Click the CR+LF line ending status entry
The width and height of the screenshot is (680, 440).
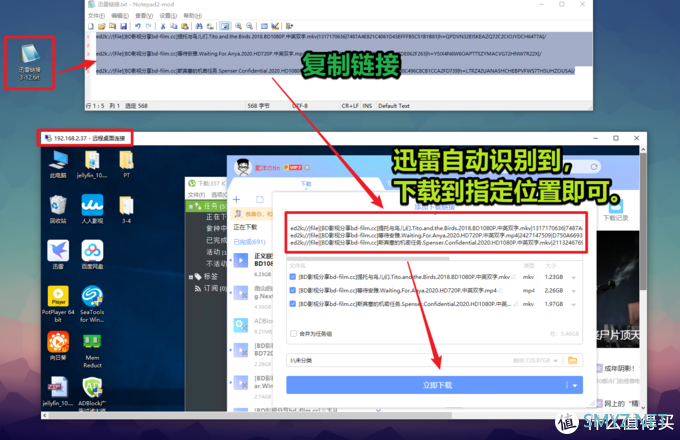pyautogui.click(x=350, y=106)
